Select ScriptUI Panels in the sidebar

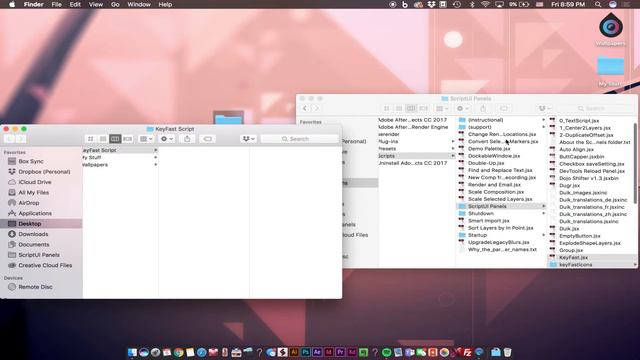(x=39, y=255)
